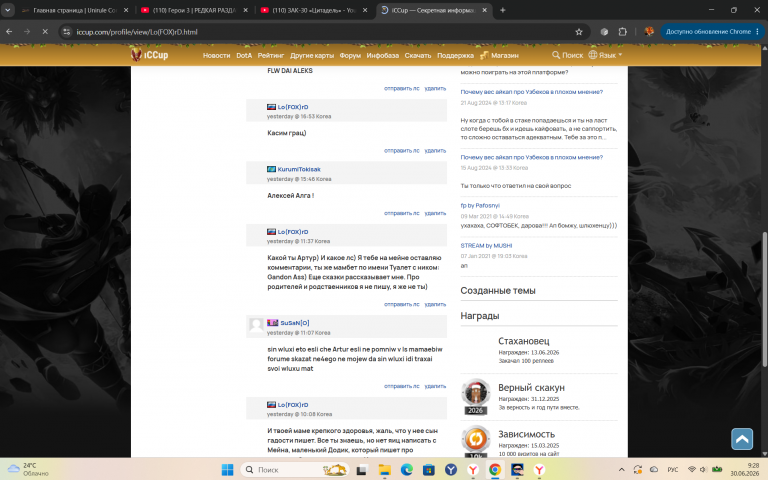Open the cube-shaped extension icon in toolbar
This screenshot has height=480, width=768.
pos(604,32)
